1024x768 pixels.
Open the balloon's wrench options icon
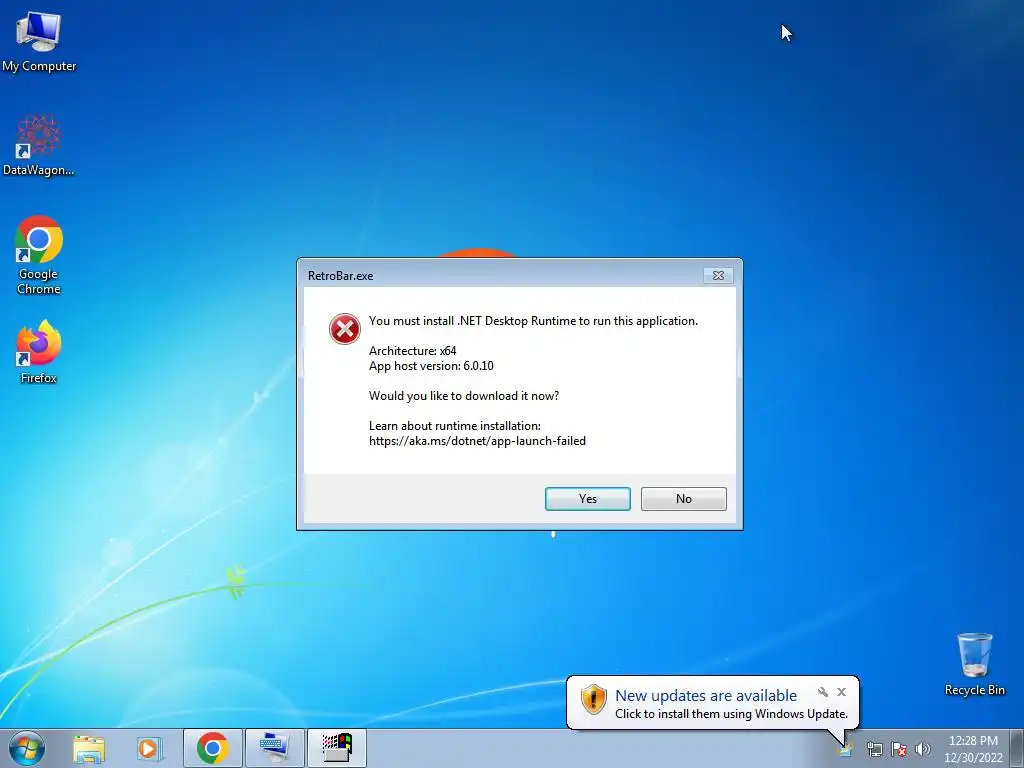pos(823,692)
